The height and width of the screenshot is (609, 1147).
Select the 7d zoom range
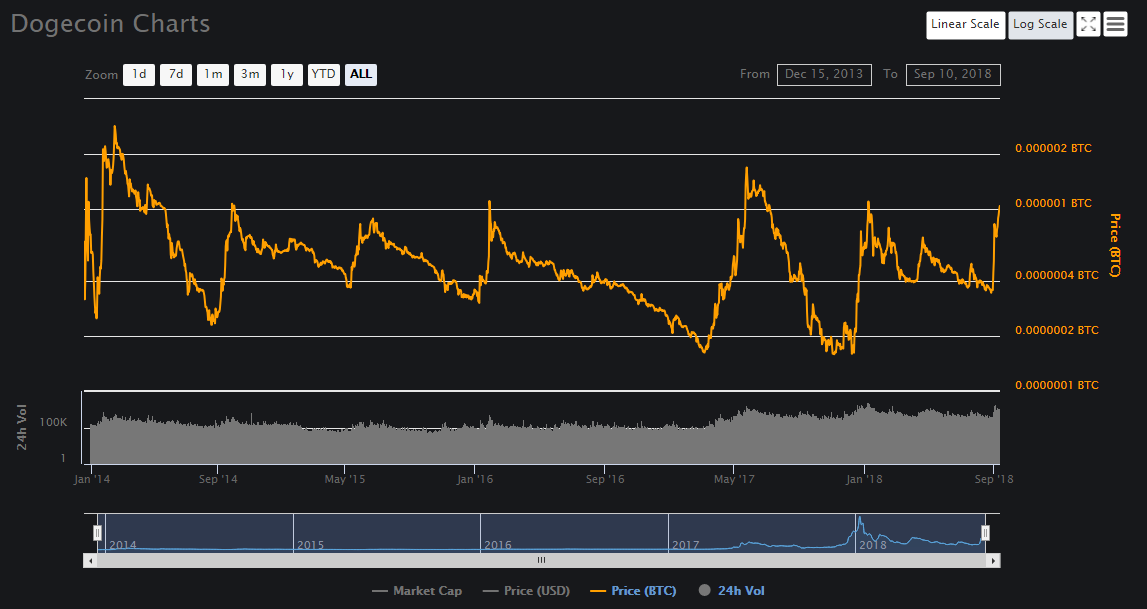coord(176,75)
